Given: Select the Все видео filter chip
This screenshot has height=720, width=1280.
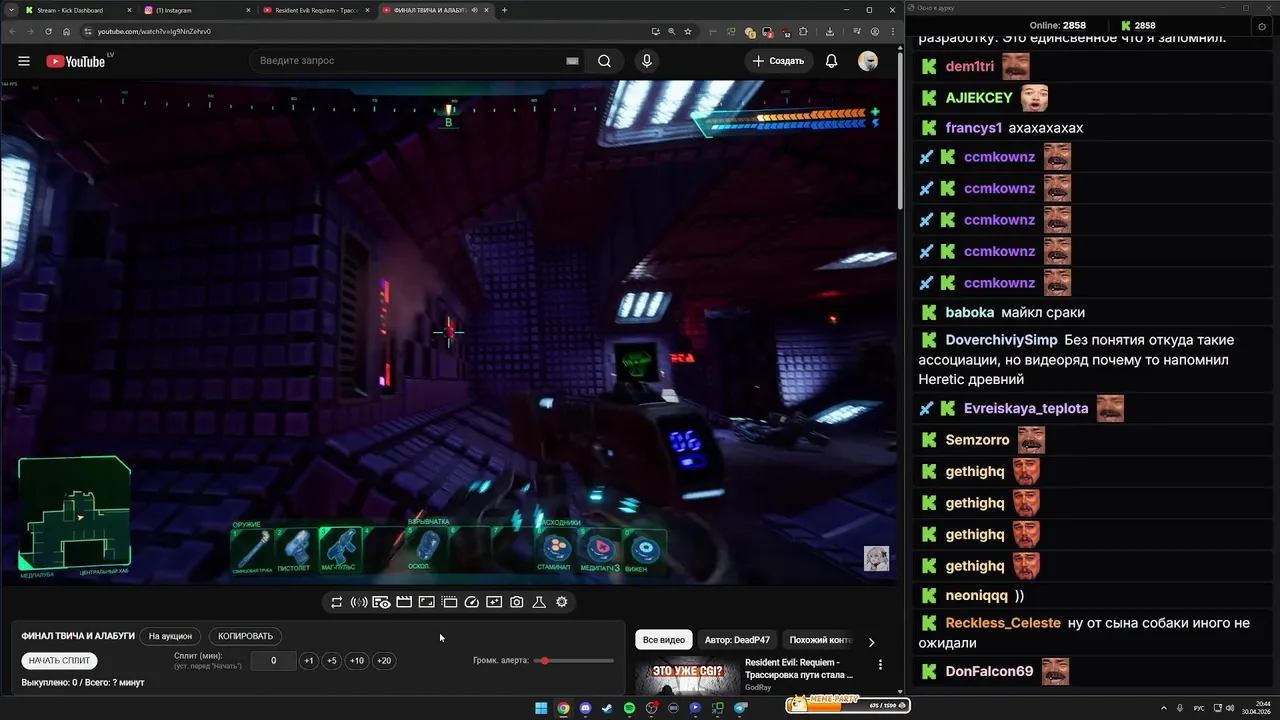Looking at the screenshot, I should point(664,640).
